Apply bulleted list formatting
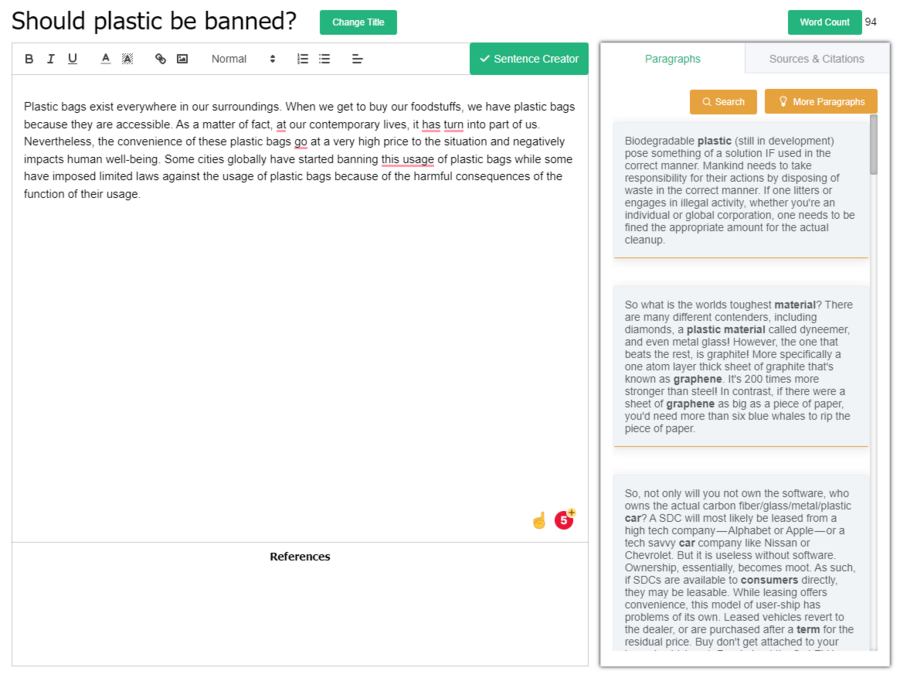Image resolution: width=900 pixels, height=678 pixels. click(325, 59)
